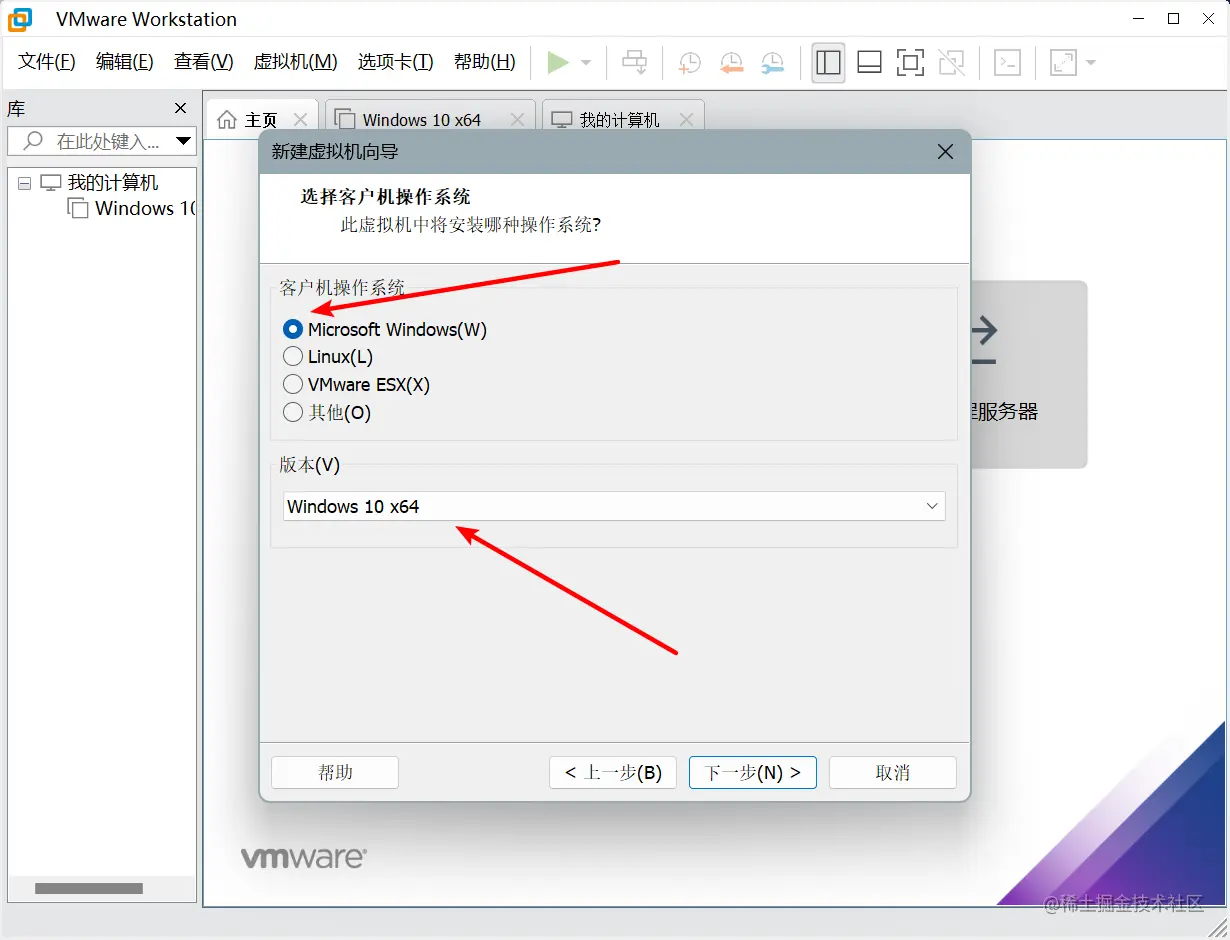Viewport: 1230px width, 940px height.
Task: Click the console view icon
Action: coord(1007,63)
